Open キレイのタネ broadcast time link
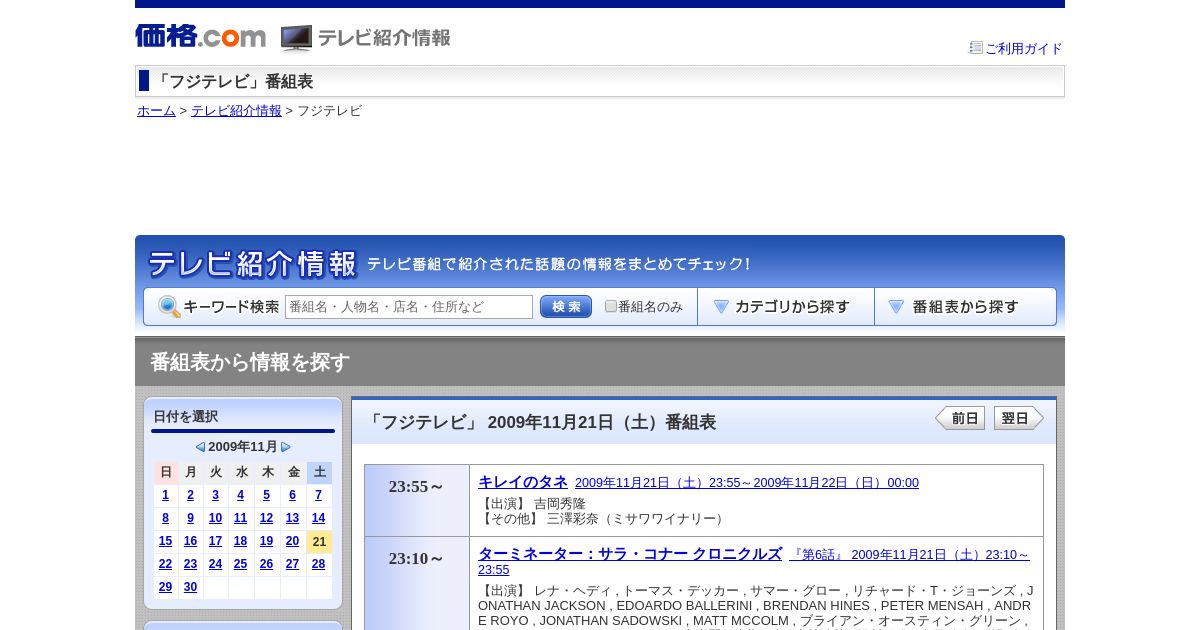The image size is (1200, 630). click(x=747, y=483)
